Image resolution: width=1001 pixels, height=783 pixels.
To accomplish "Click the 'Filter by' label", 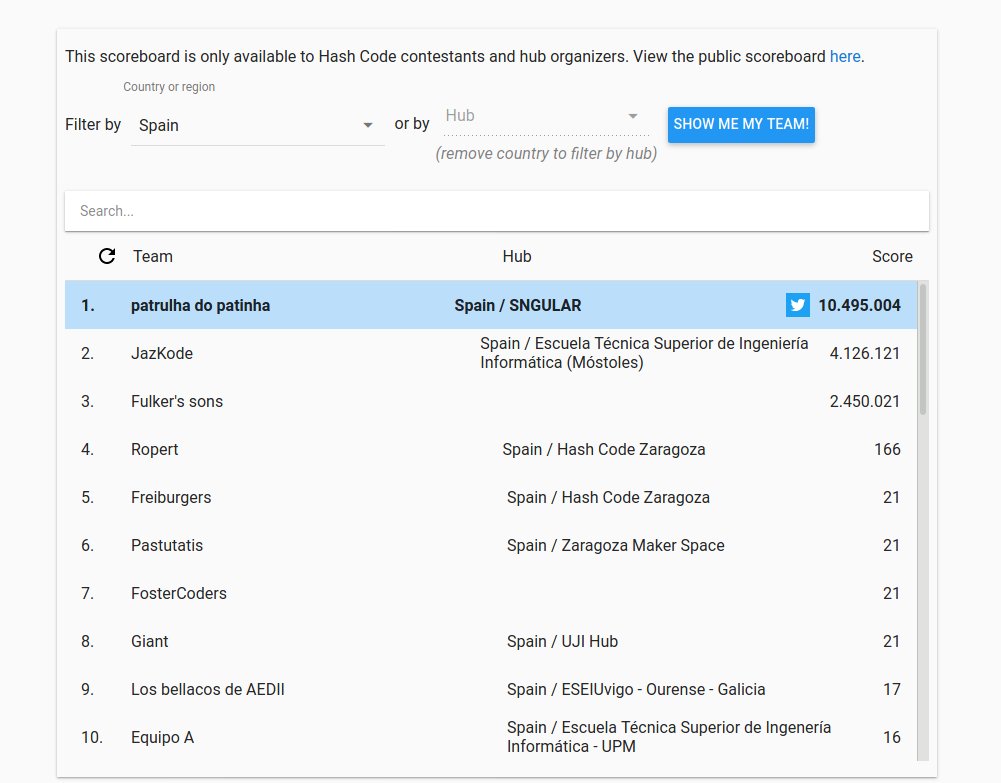I will 93,124.
